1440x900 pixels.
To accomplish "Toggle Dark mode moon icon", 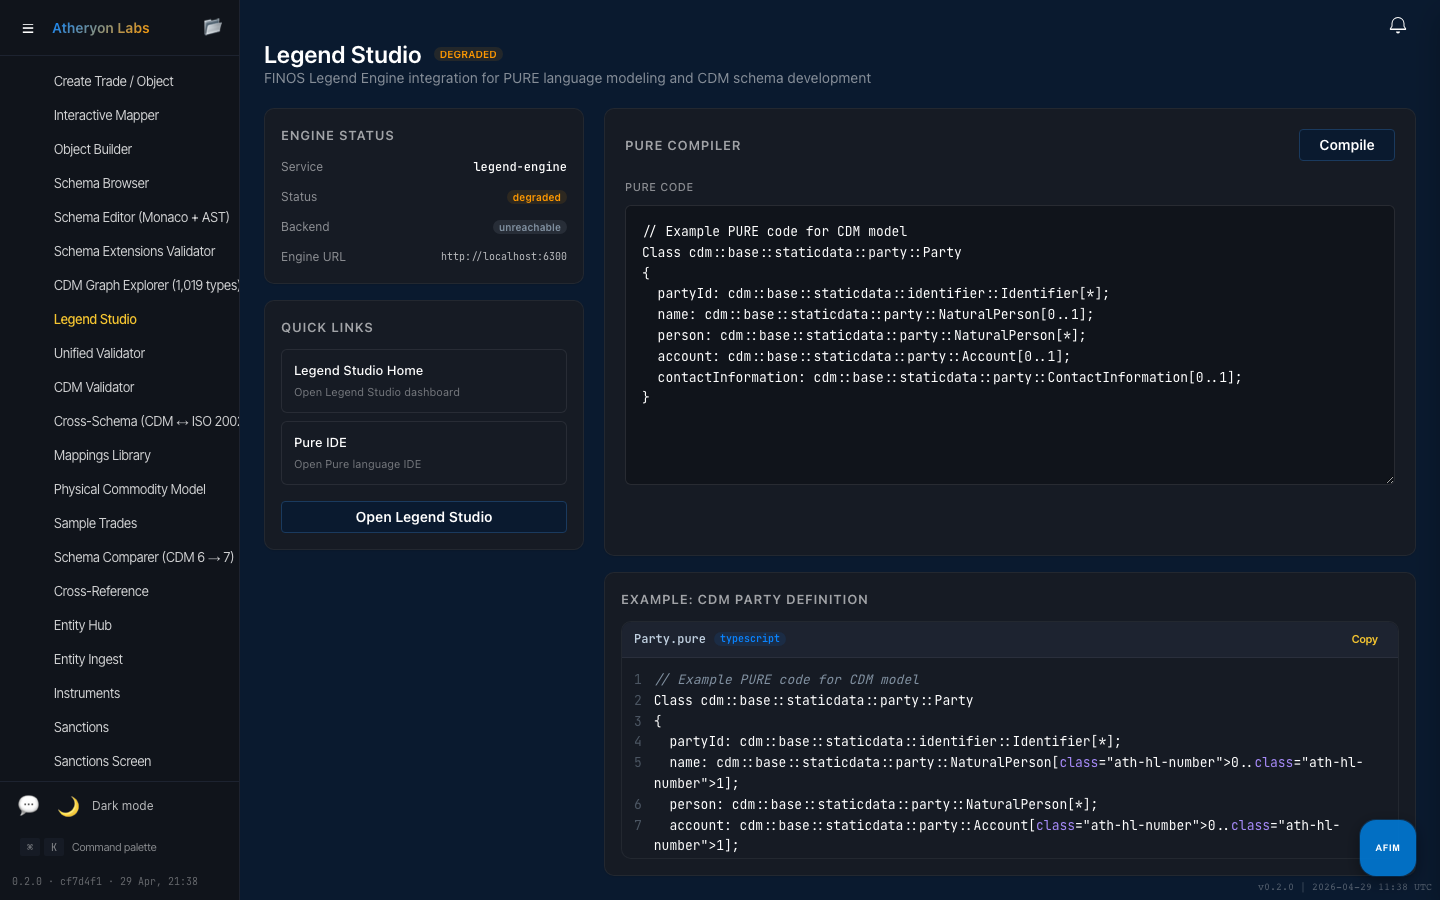I will tap(68, 806).
